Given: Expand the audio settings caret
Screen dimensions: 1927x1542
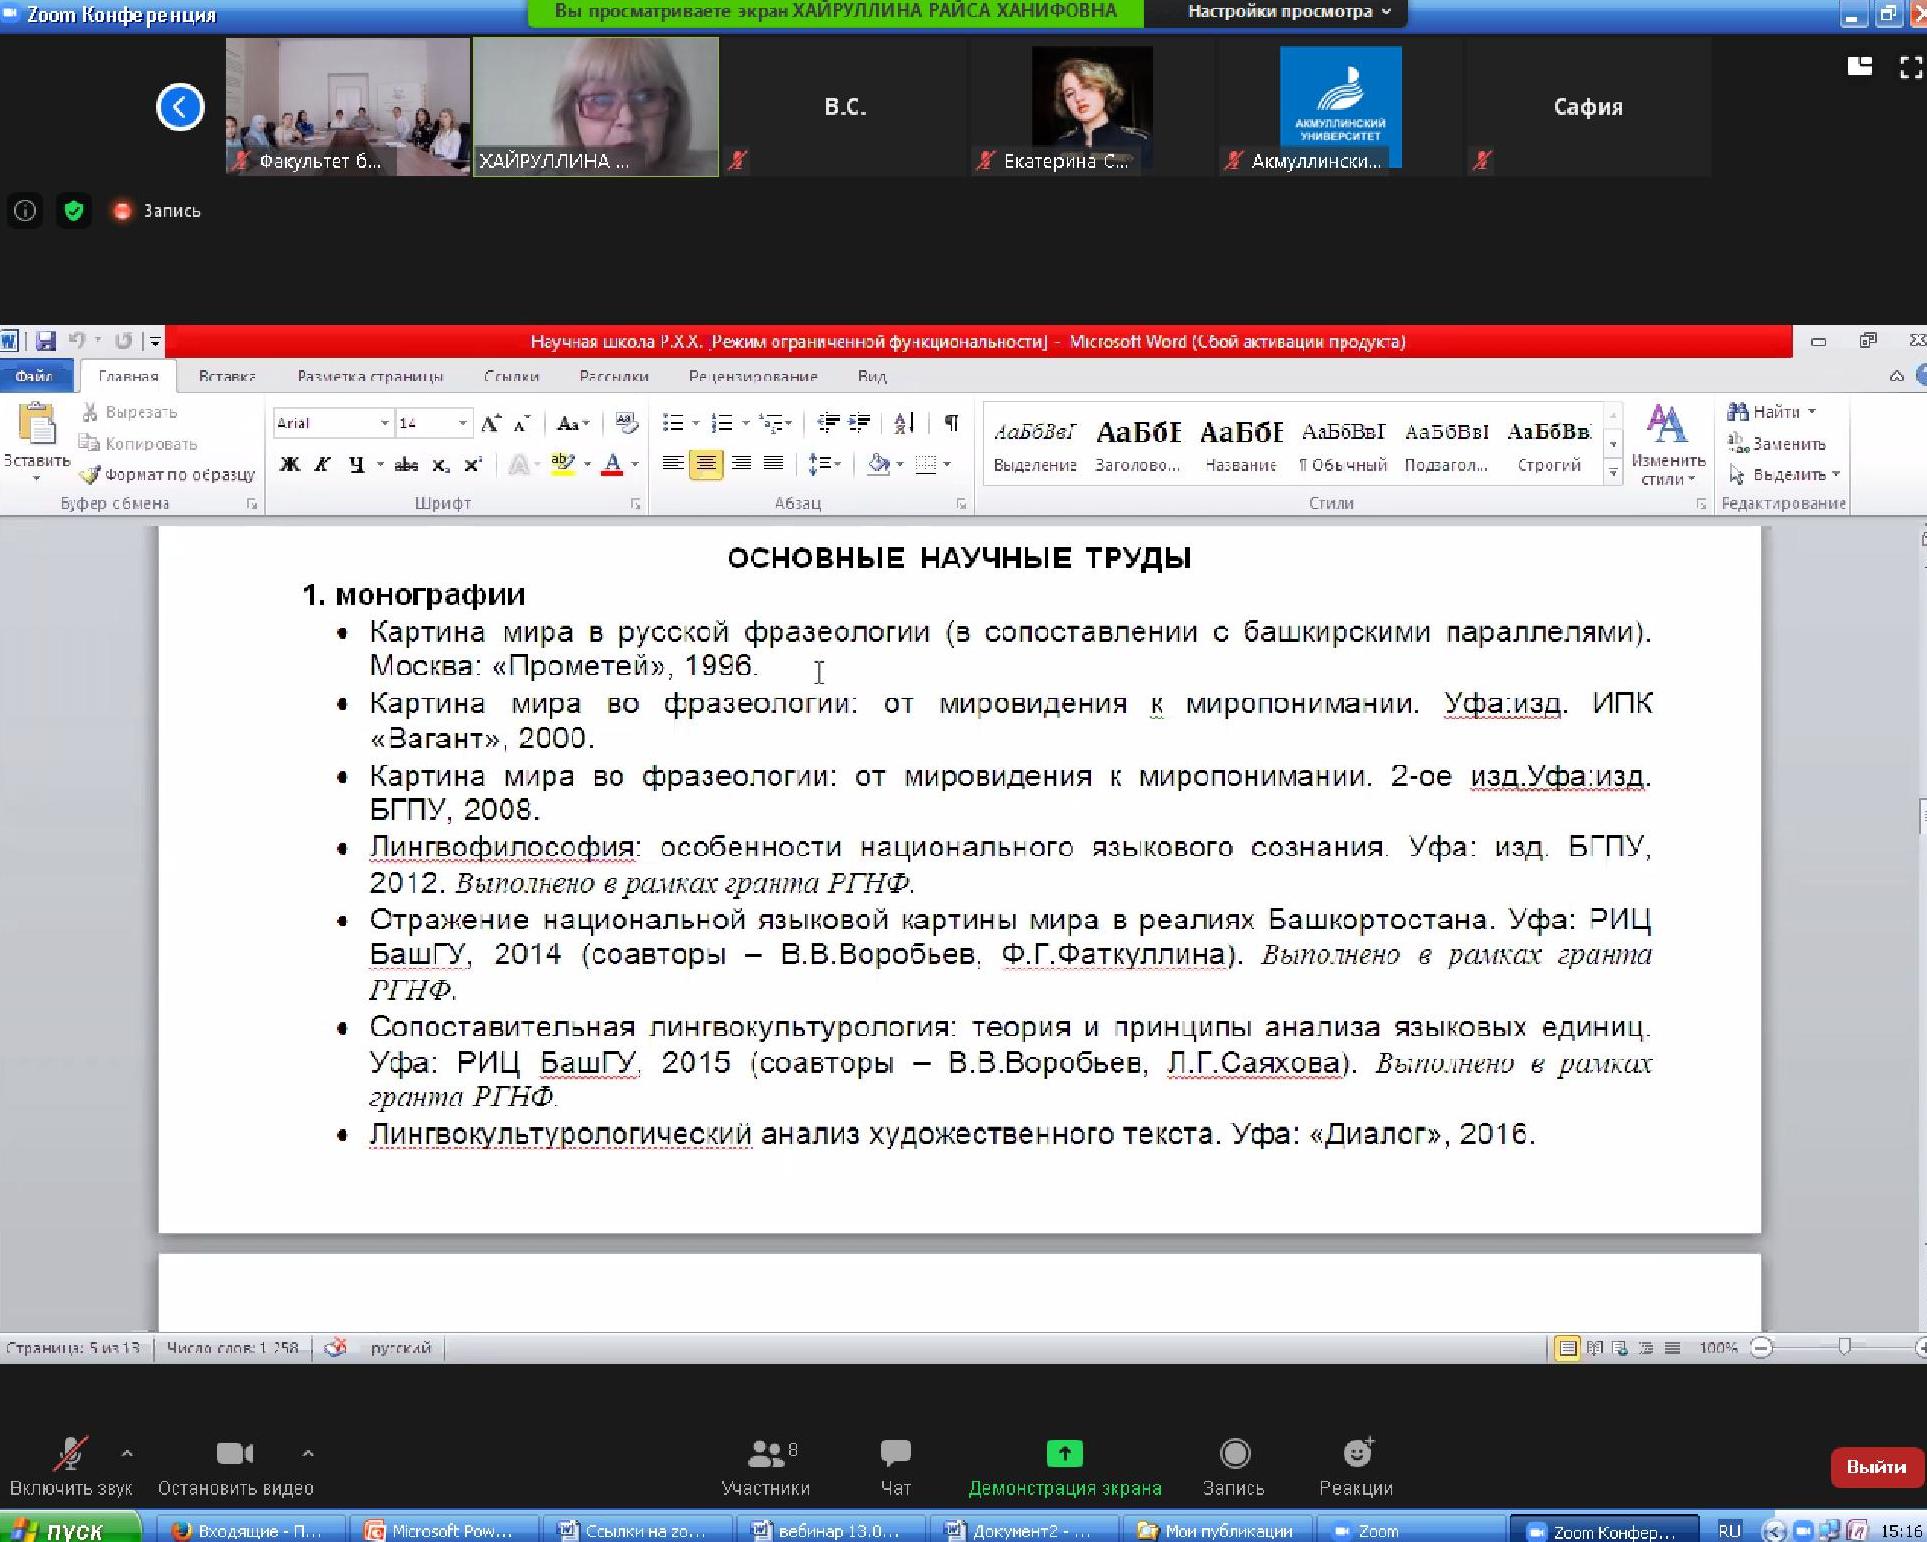Looking at the screenshot, I should coord(127,1453).
